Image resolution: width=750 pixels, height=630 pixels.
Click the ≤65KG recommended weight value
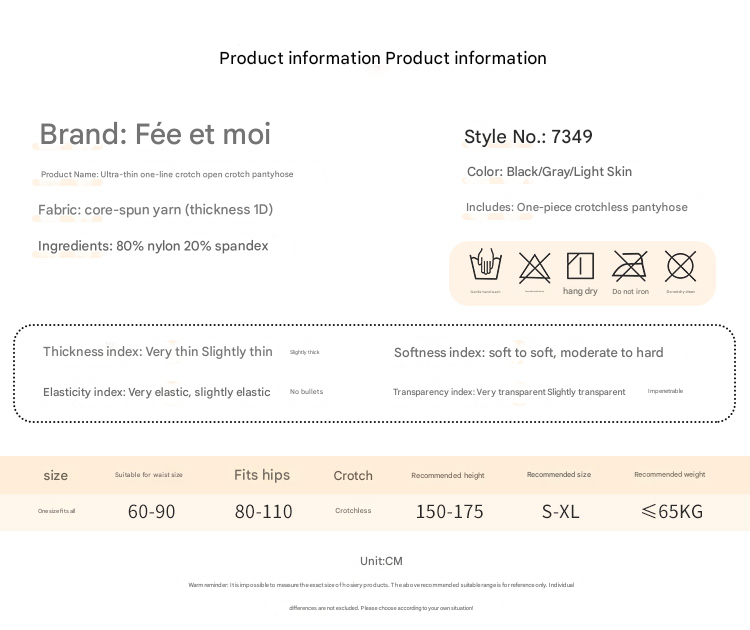coord(671,511)
